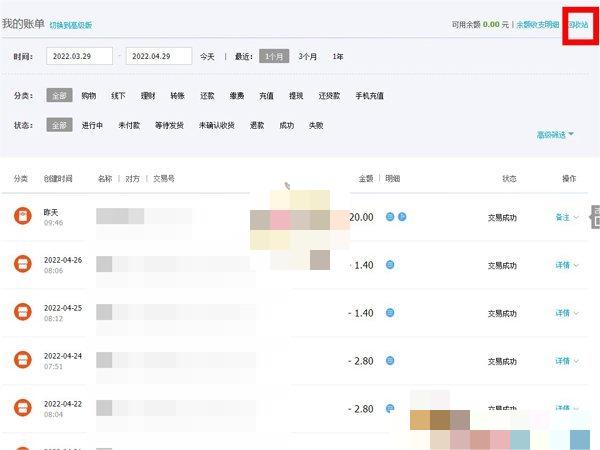Open the 备注 dropdown for yesterday's transaction
The width and height of the screenshot is (600, 450).
click(x=566, y=217)
